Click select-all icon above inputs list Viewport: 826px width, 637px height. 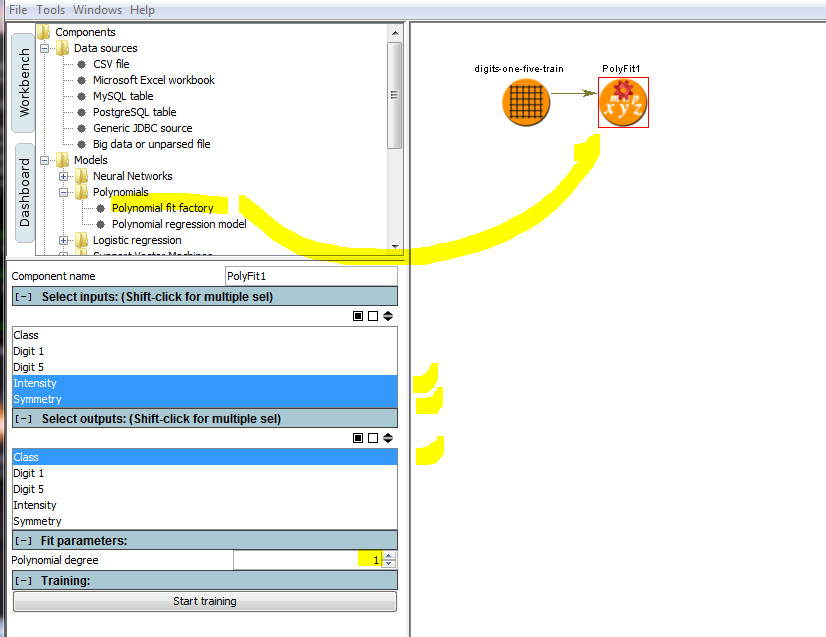[358, 316]
